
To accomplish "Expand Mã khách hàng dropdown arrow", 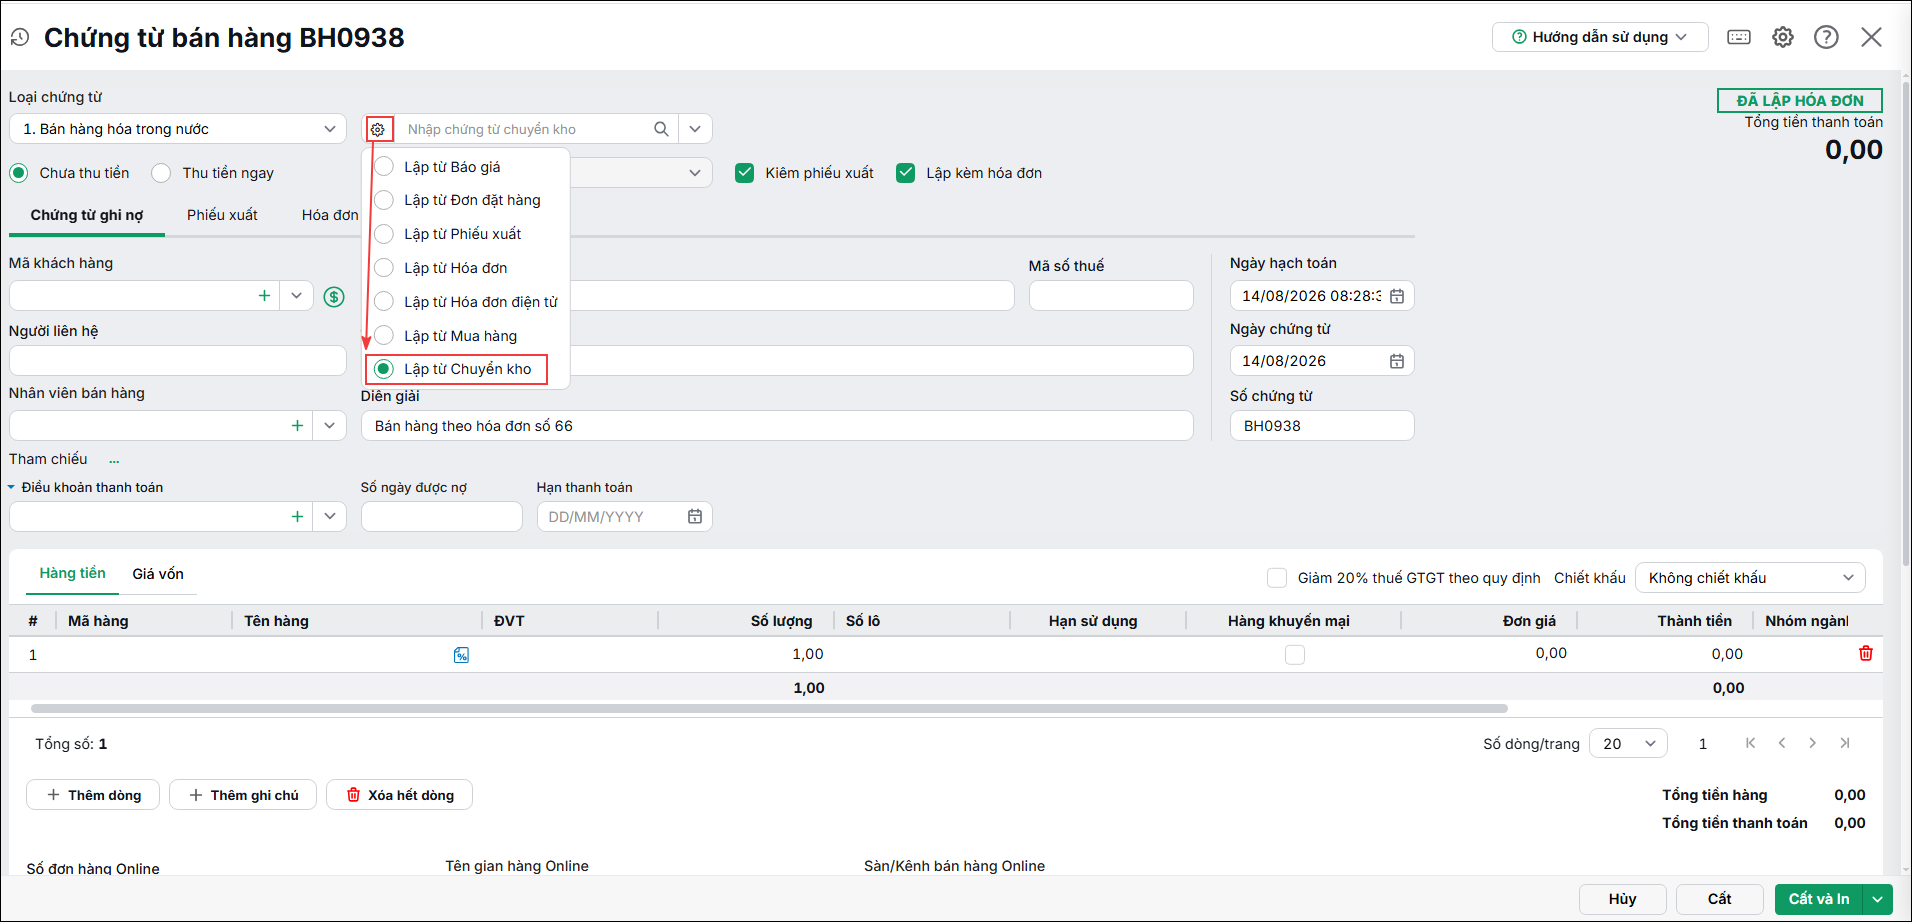I will tap(296, 296).
